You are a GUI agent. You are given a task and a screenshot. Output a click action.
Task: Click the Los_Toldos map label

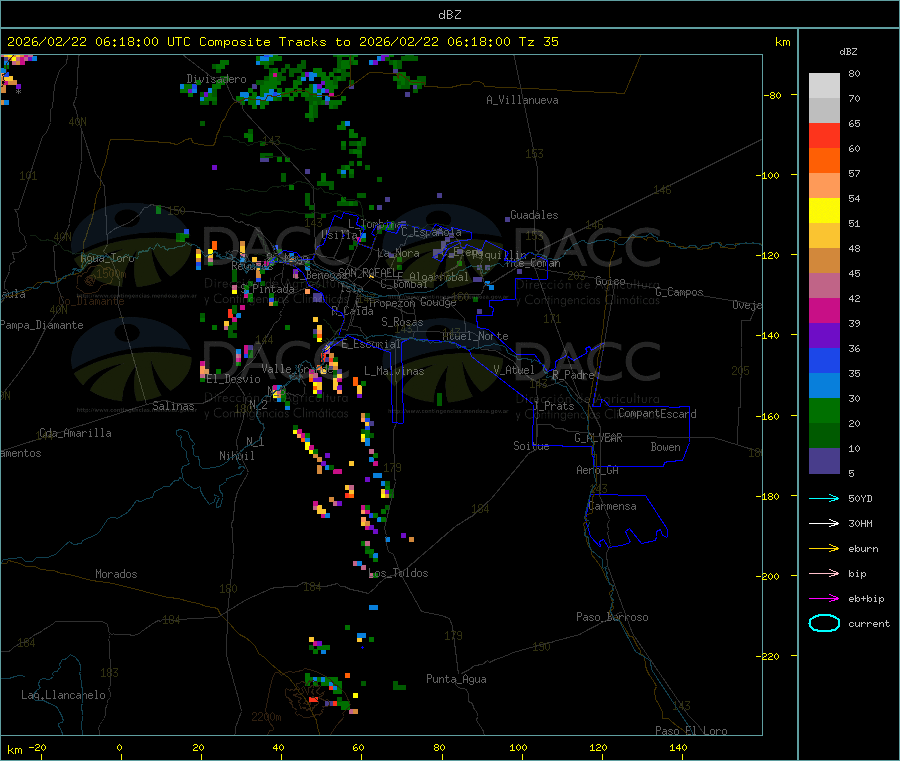398,573
